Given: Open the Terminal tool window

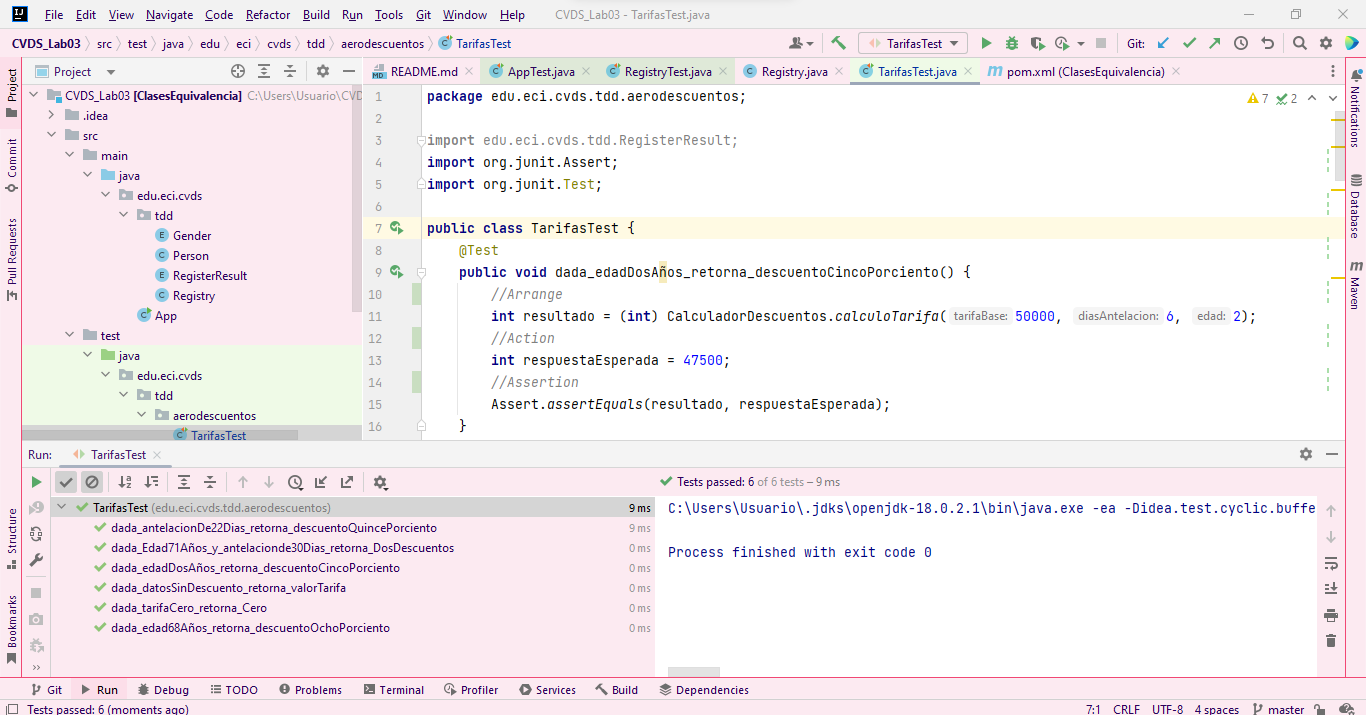Looking at the screenshot, I should point(393,689).
